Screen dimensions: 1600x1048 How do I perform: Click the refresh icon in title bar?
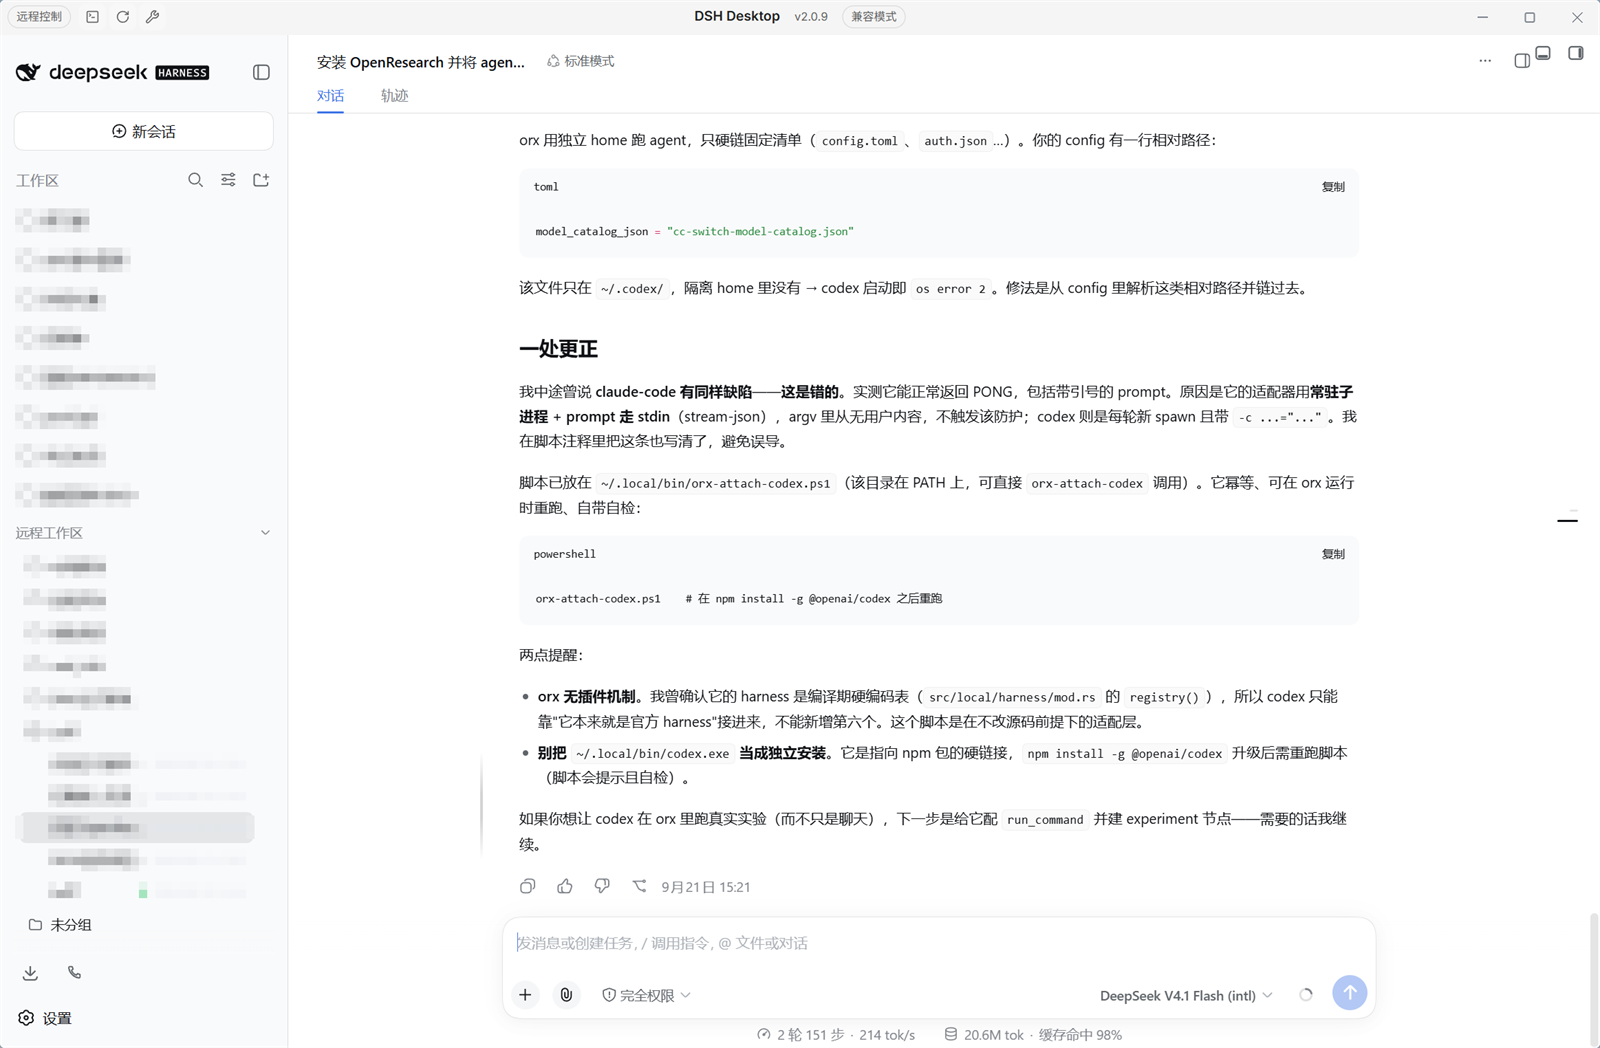(123, 17)
